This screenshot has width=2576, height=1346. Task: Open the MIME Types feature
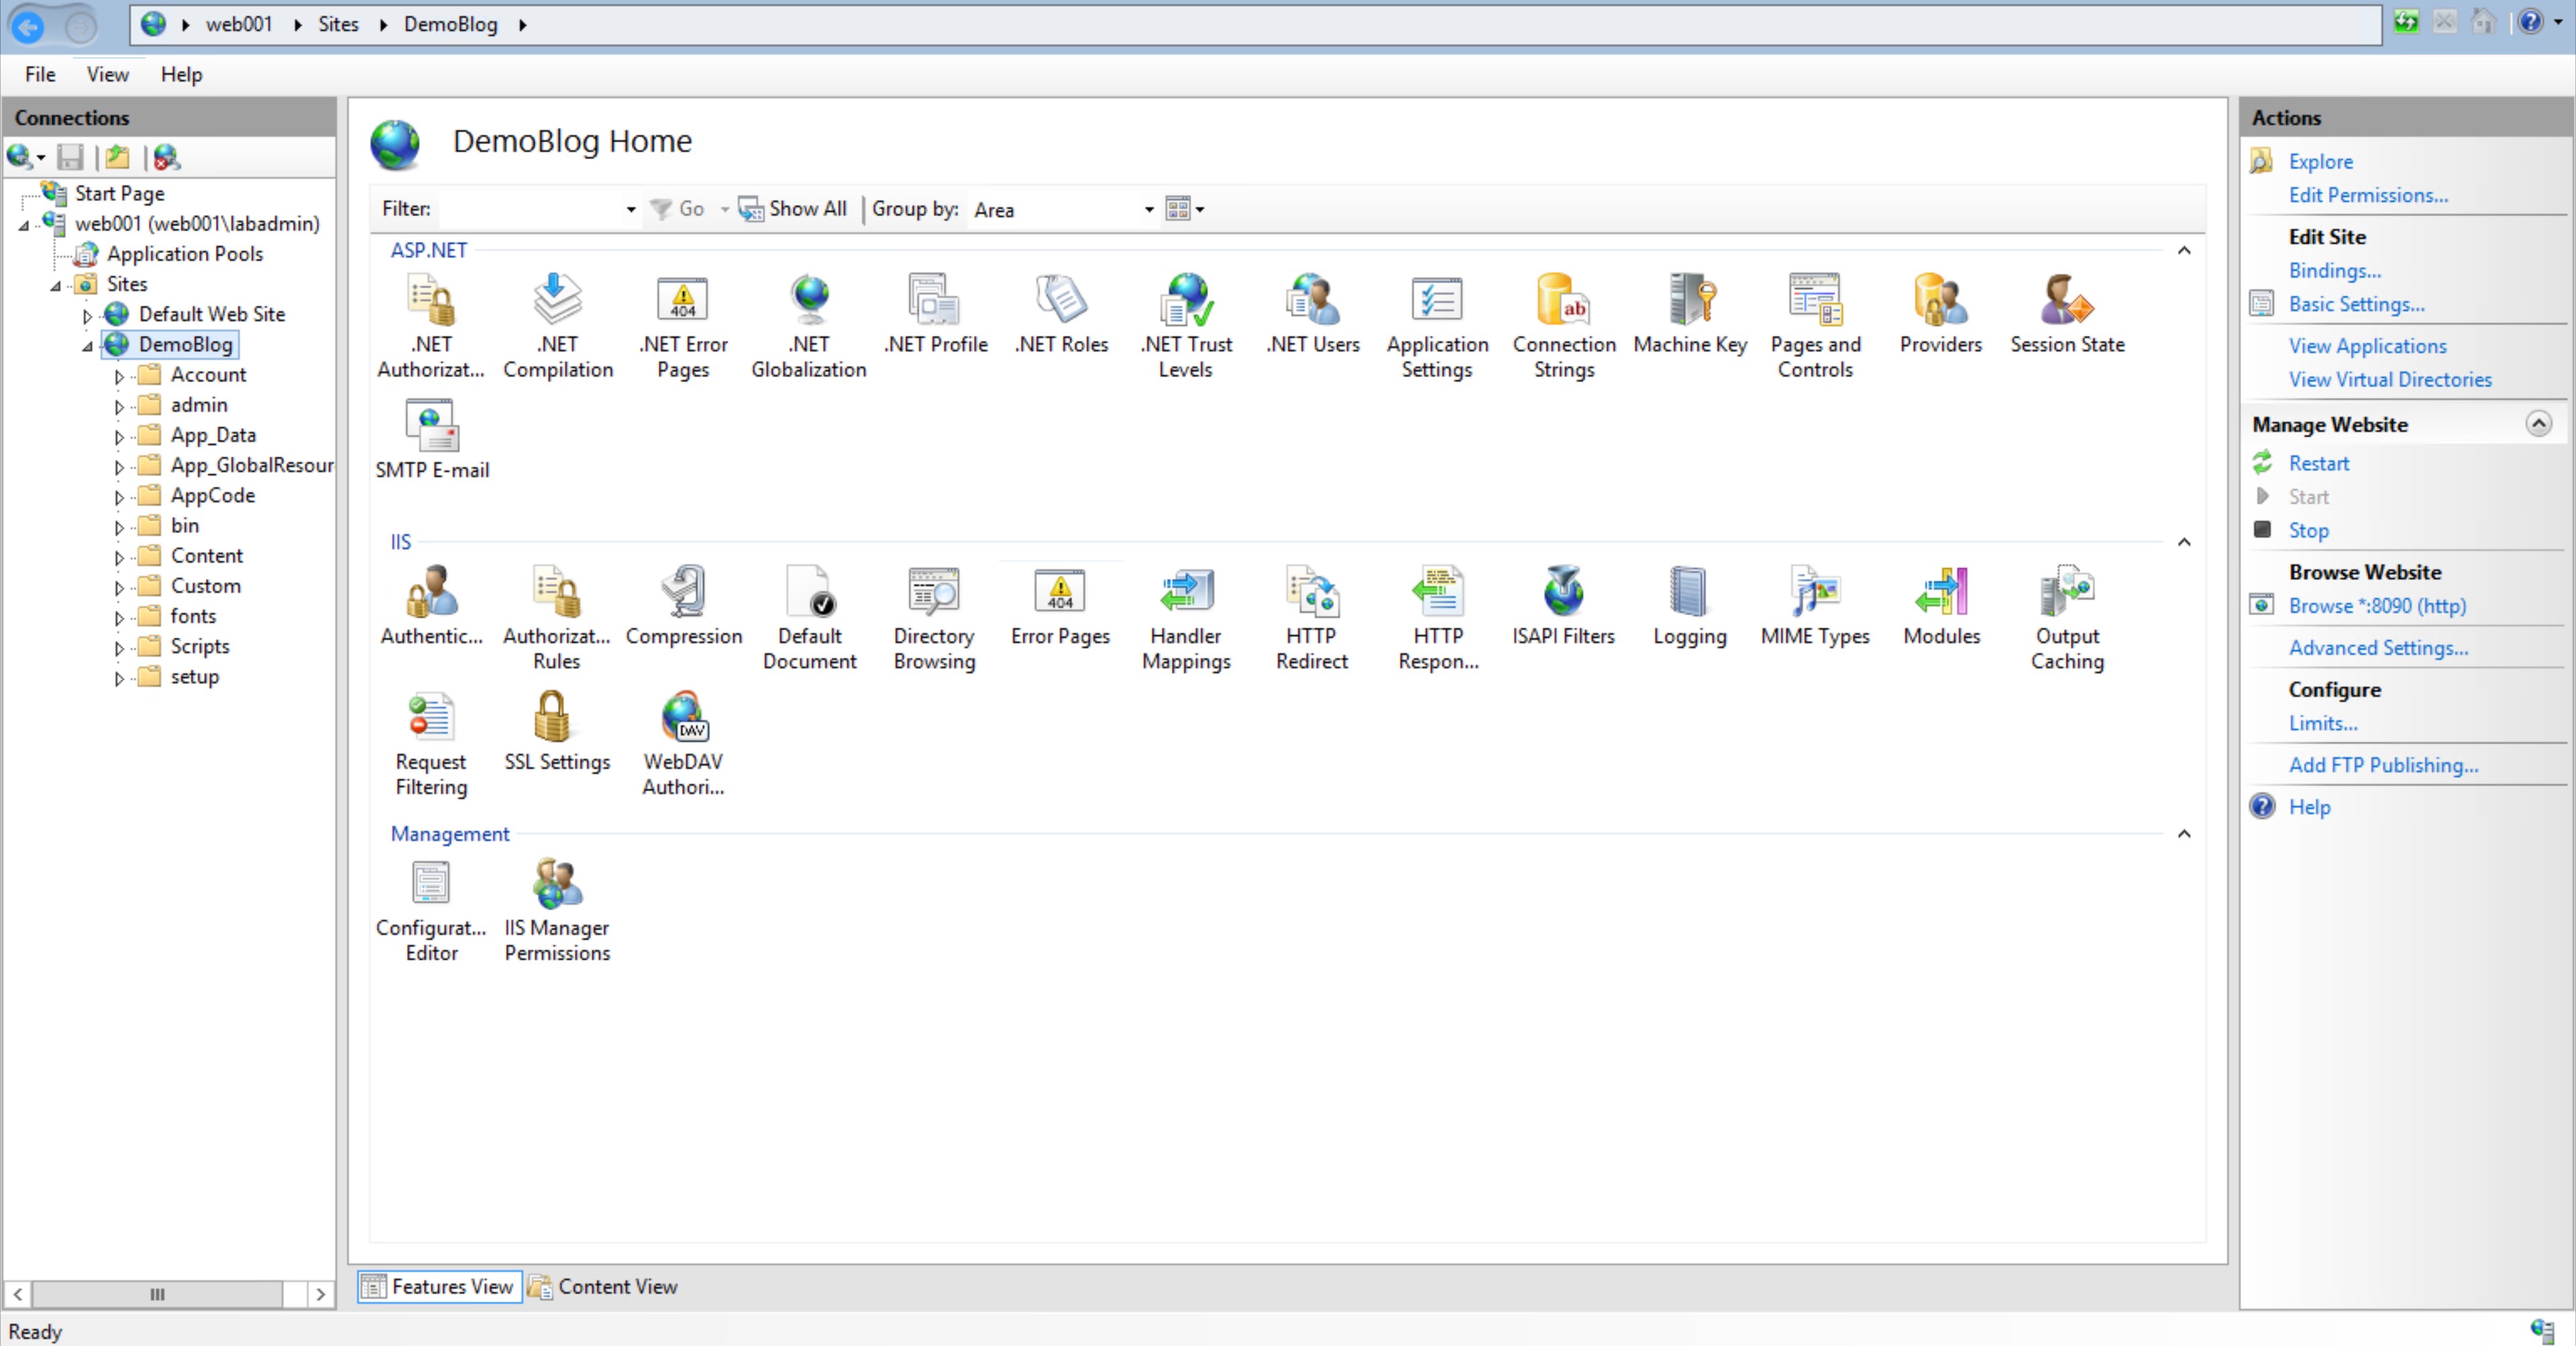pyautogui.click(x=1815, y=605)
